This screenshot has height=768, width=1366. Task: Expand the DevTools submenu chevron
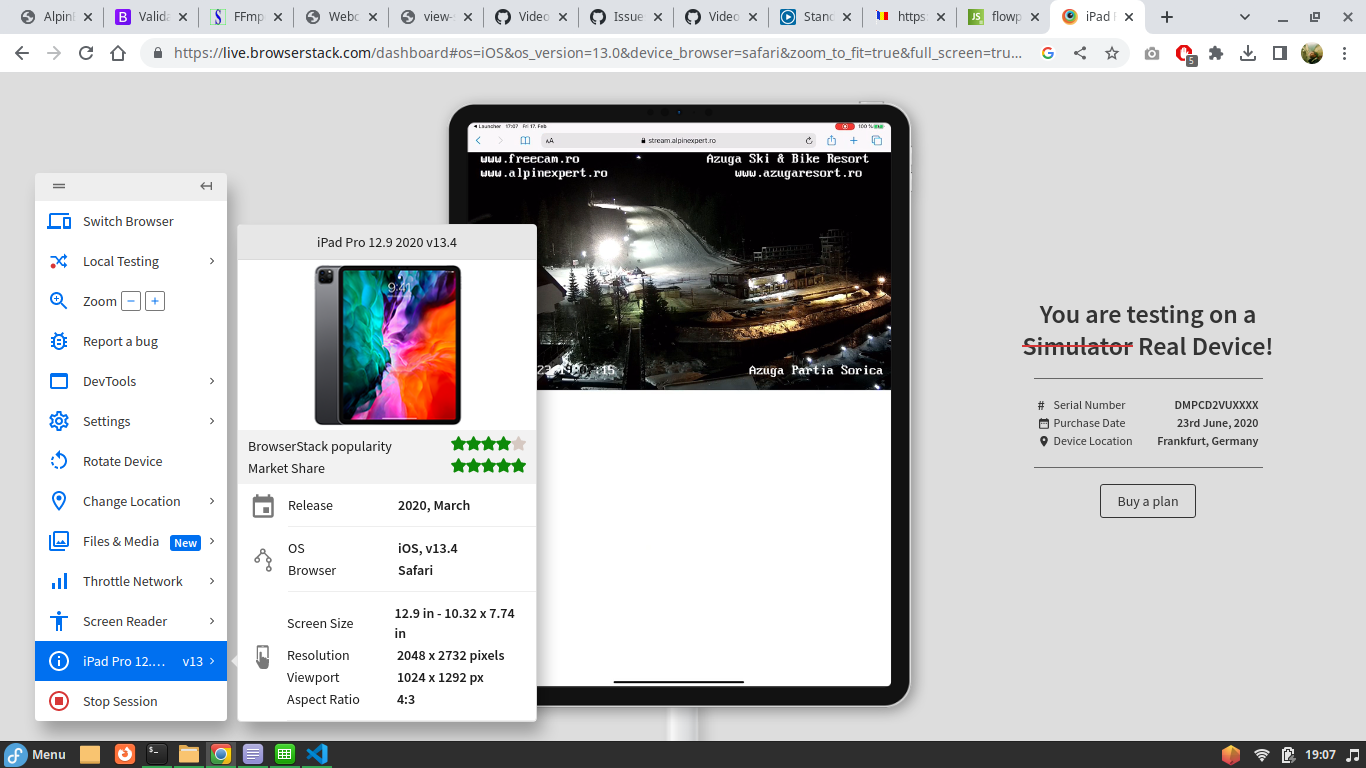tap(212, 381)
